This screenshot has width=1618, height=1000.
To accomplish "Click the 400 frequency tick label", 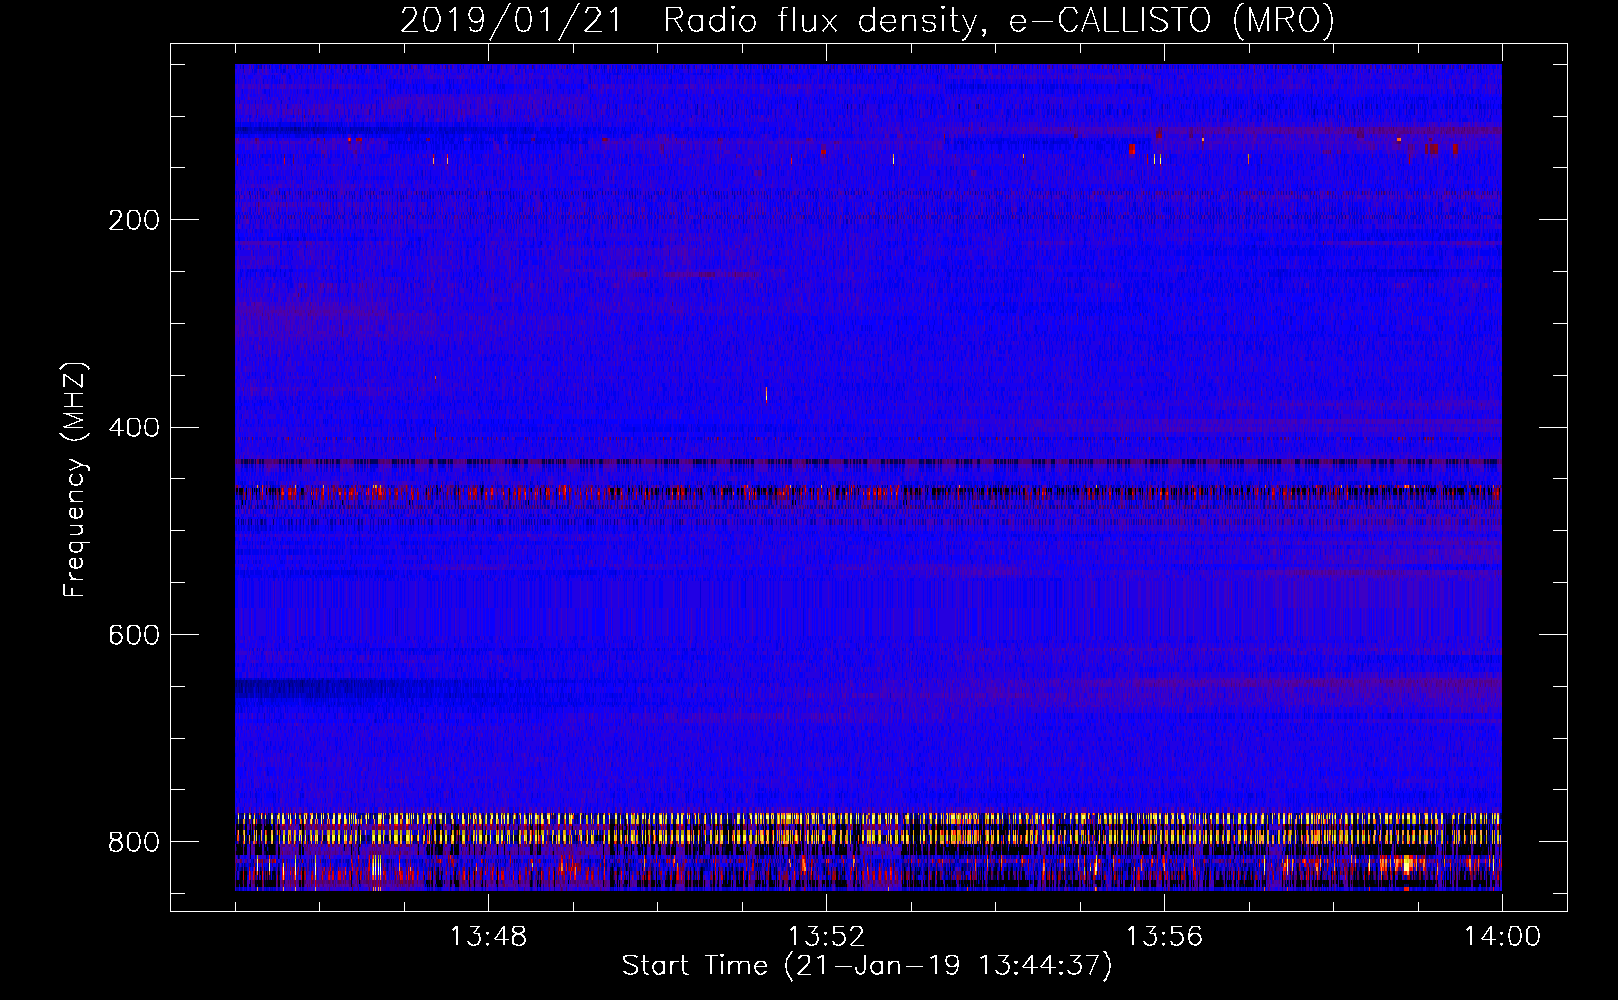I will [134, 428].
